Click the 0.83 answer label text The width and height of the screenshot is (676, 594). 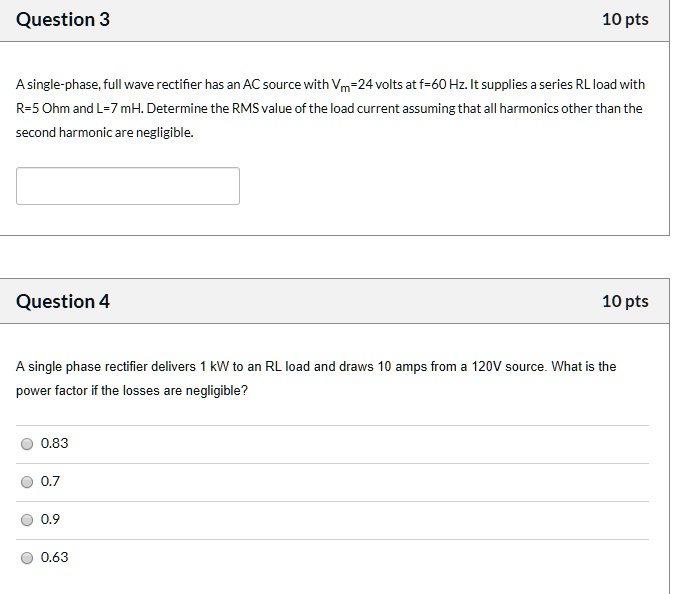[55, 444]
